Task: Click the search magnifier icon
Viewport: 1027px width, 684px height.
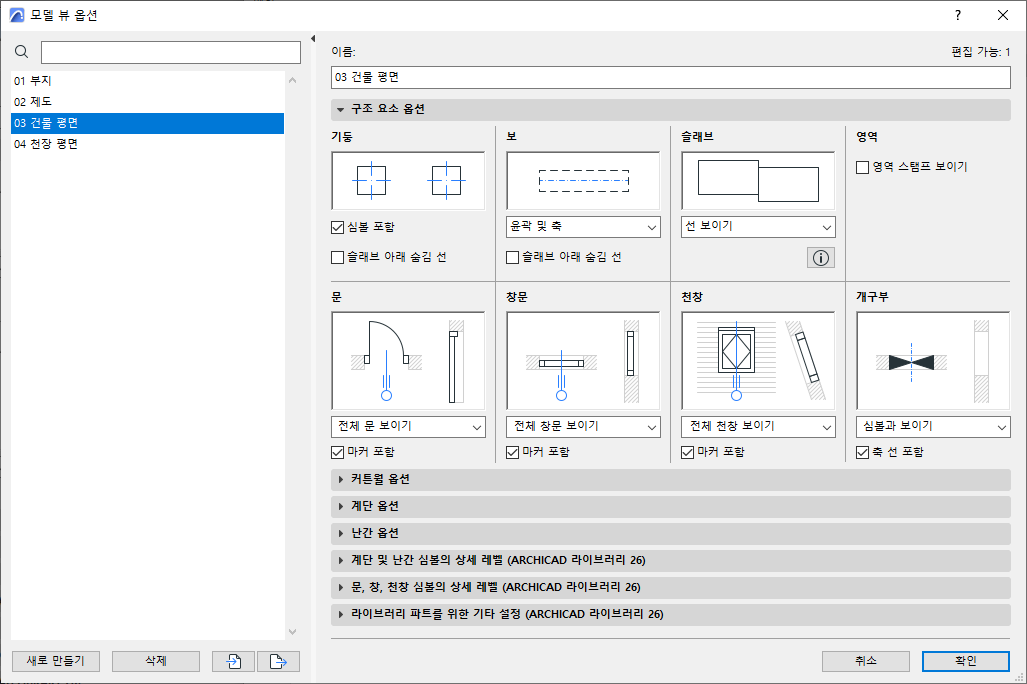Action: click(x=21, y=51)
